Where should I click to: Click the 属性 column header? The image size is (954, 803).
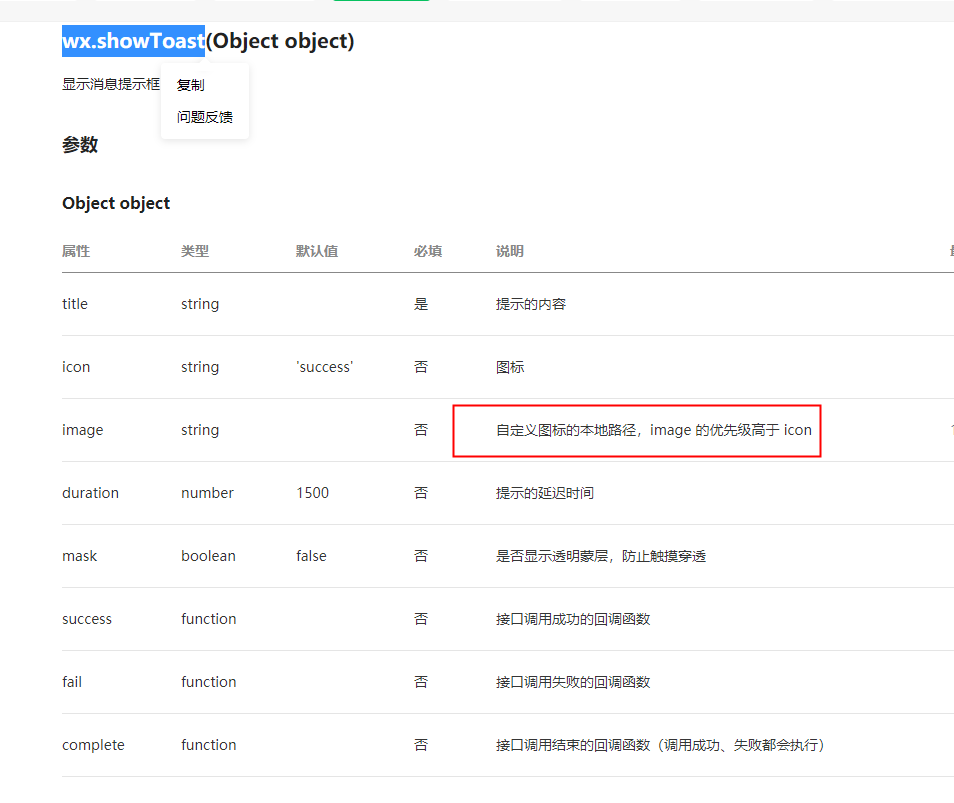tap(76, 251)
